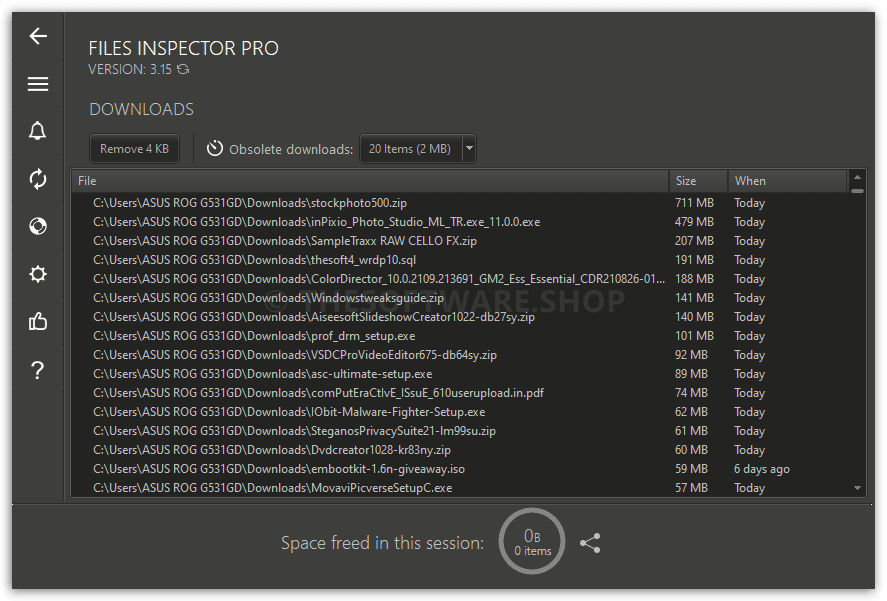Open help question mark icon

point(38,370)
